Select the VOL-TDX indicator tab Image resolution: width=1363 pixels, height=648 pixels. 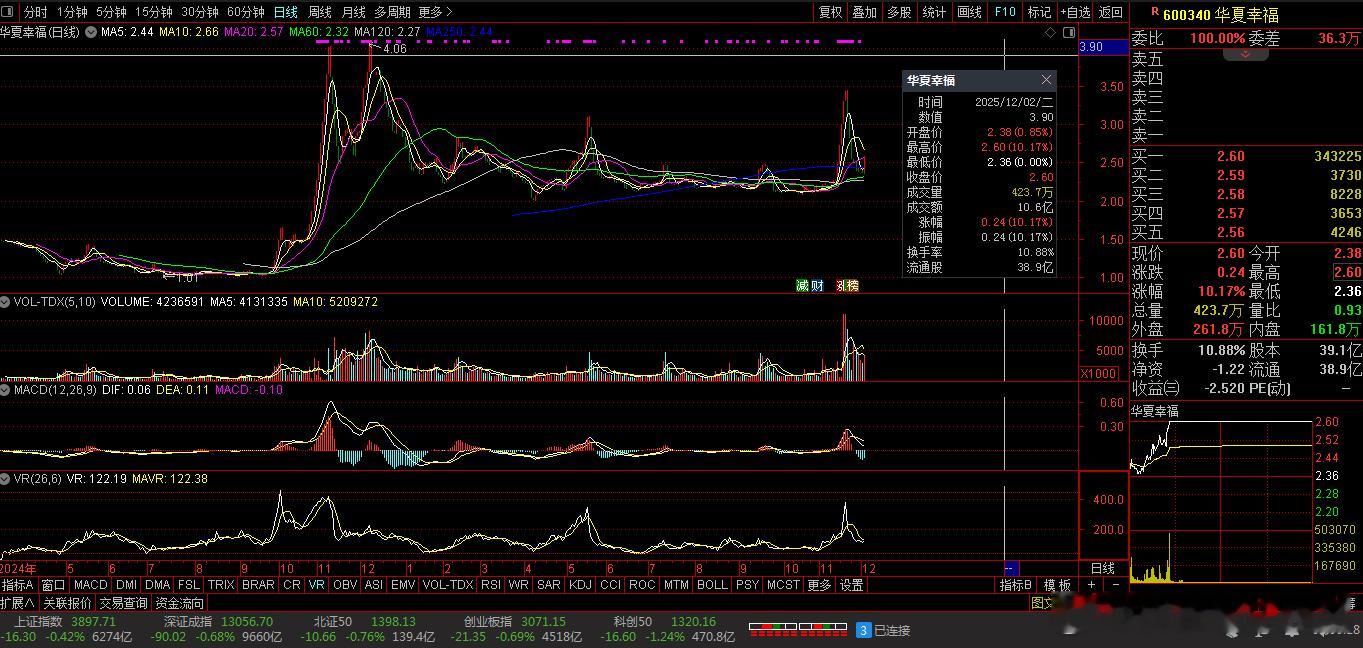click(447, 585)
